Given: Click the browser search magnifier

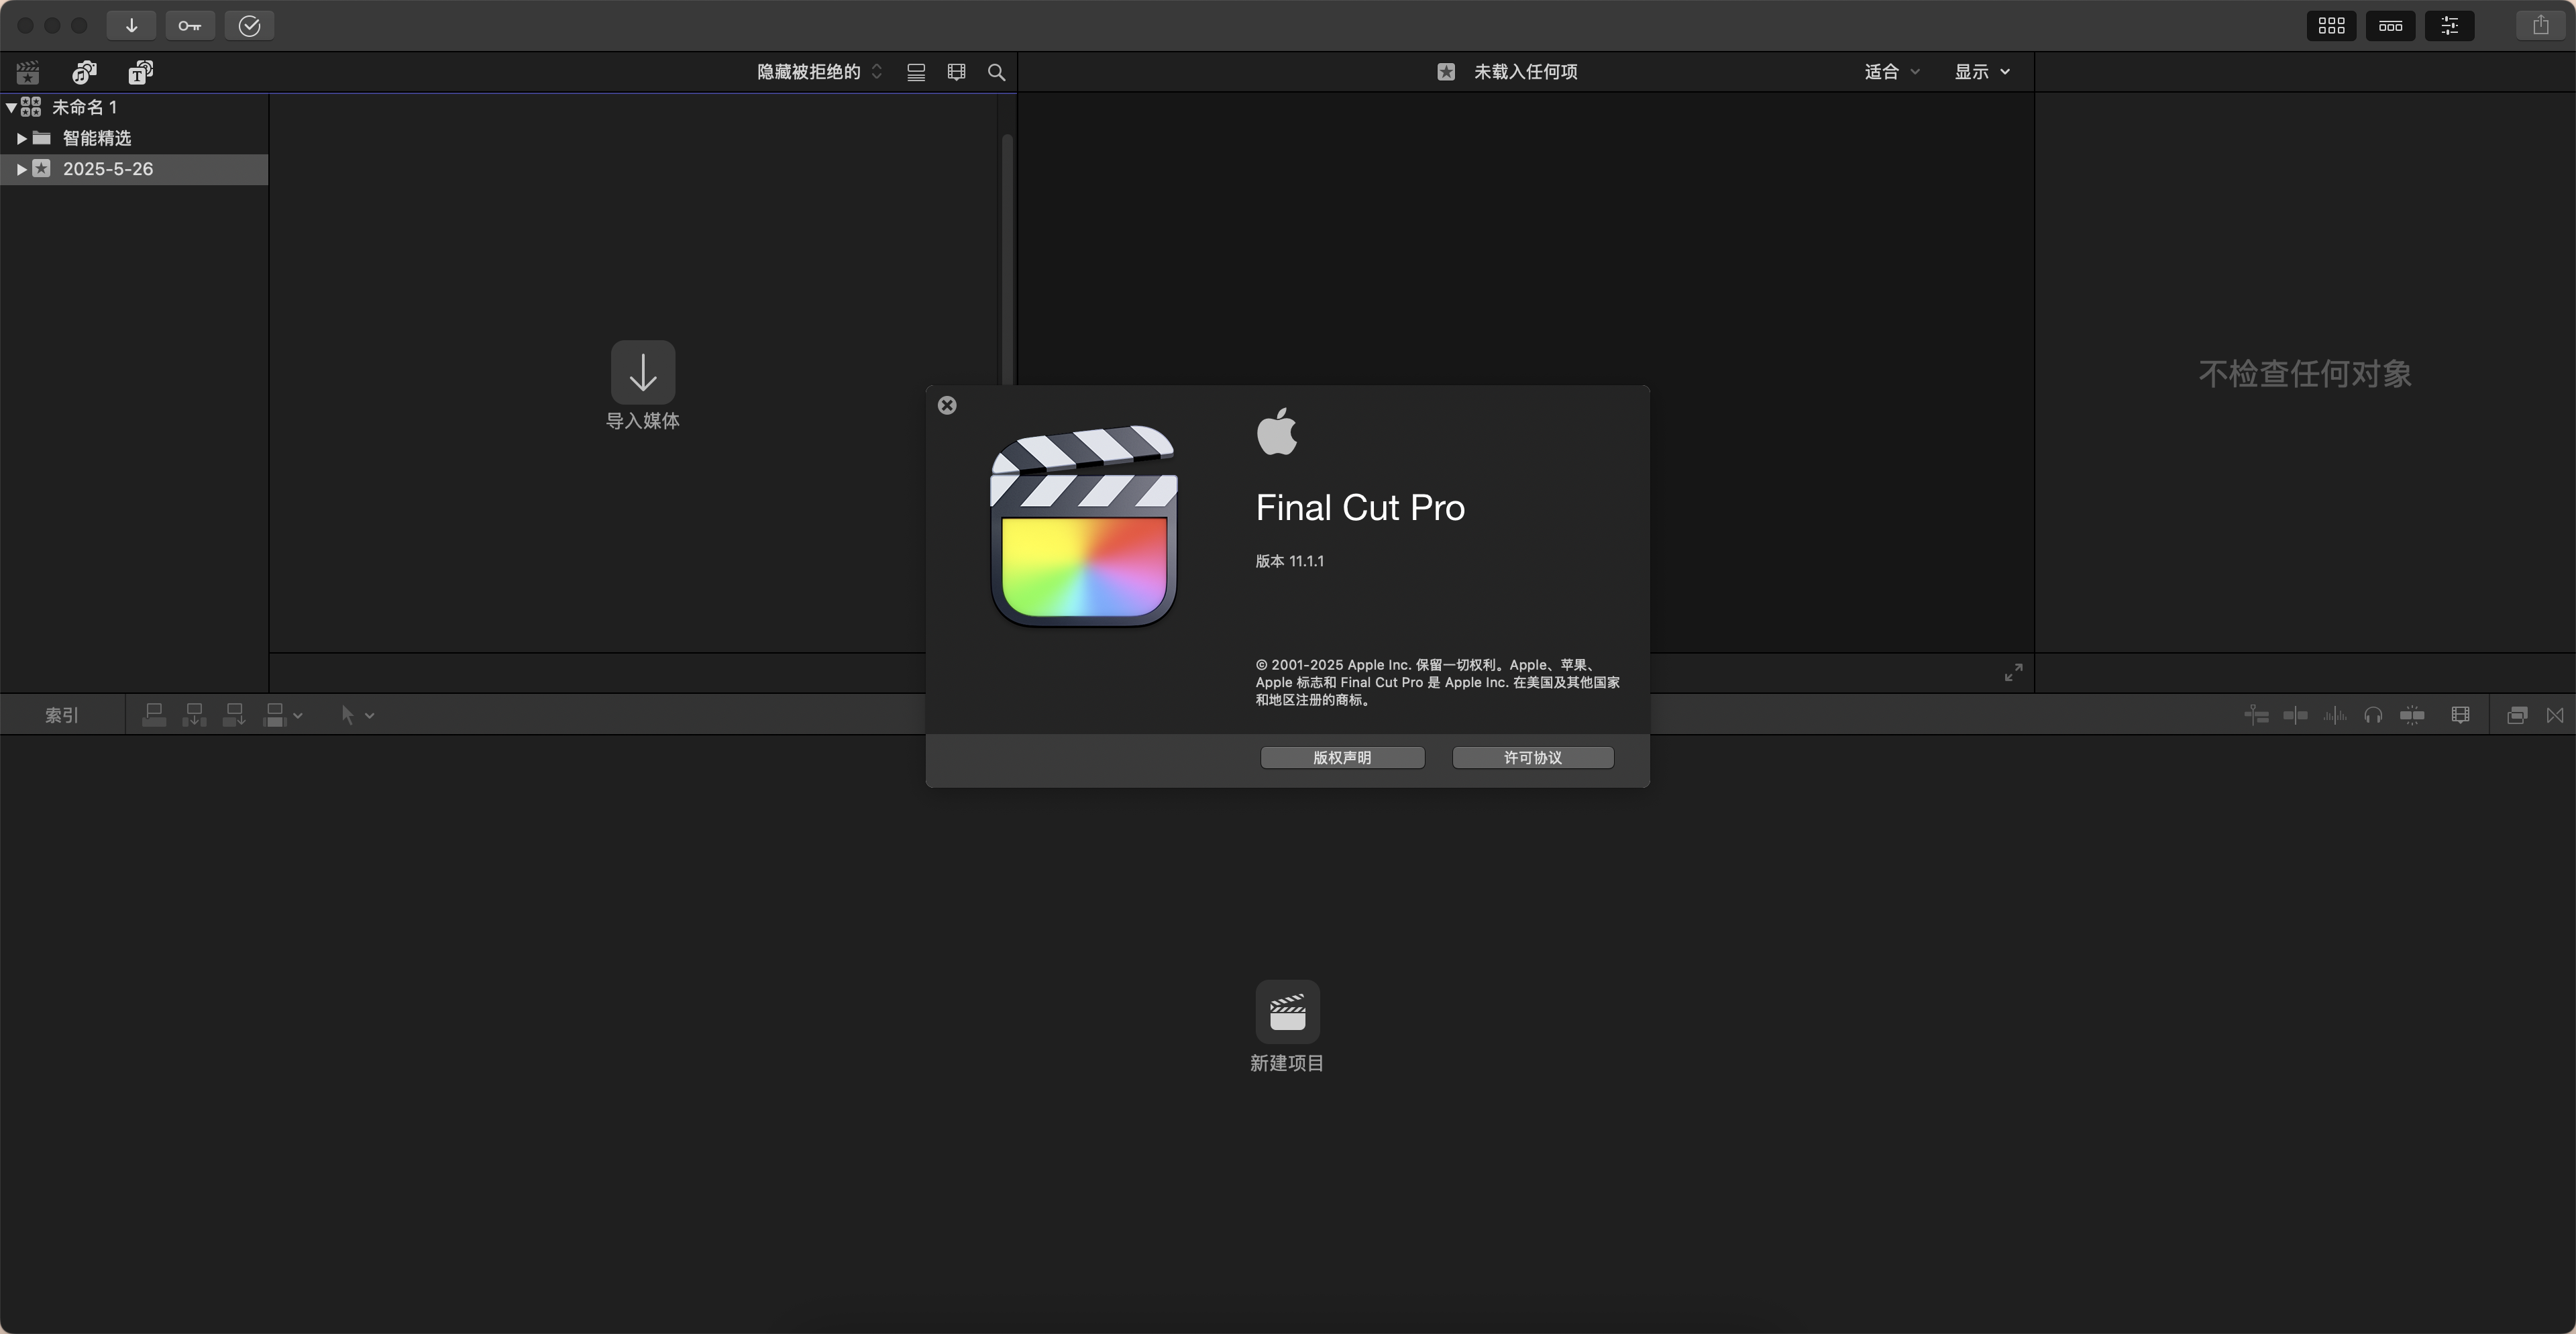Looking at the screenshot, I should 997,72.
